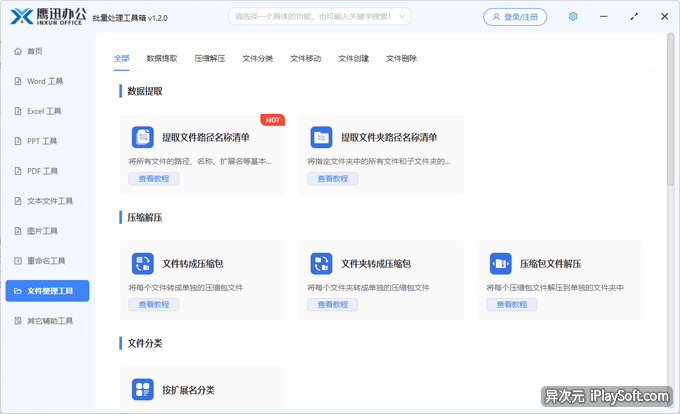
Task: Click the description 将每个文件夹转成单独的压缩包文件
Action: point(369,287)
